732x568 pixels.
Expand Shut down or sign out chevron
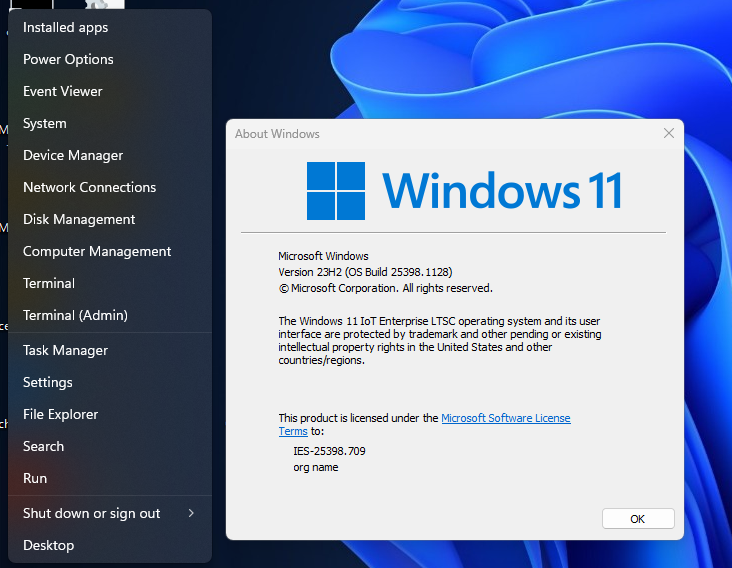click(191, 513)
